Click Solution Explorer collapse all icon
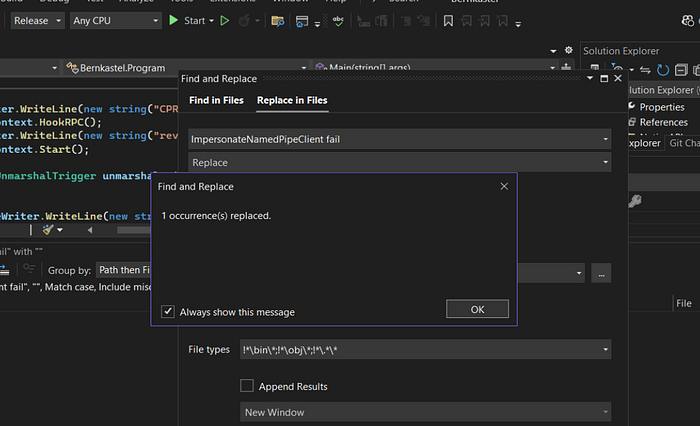700x426 pixels. pos(681,70)
